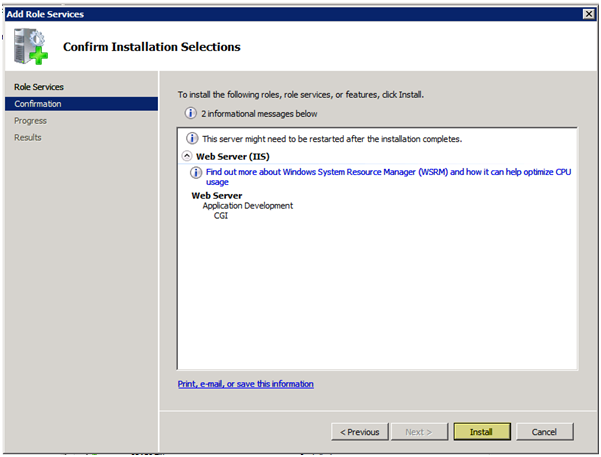601x457 pixels.
Task: Click info icon next to restart warning
Action: (192, 138)
